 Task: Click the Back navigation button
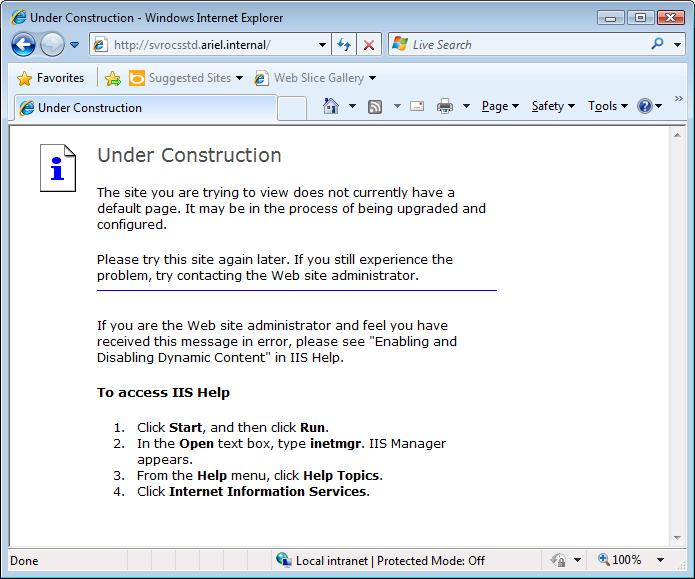tap(23, 45)
